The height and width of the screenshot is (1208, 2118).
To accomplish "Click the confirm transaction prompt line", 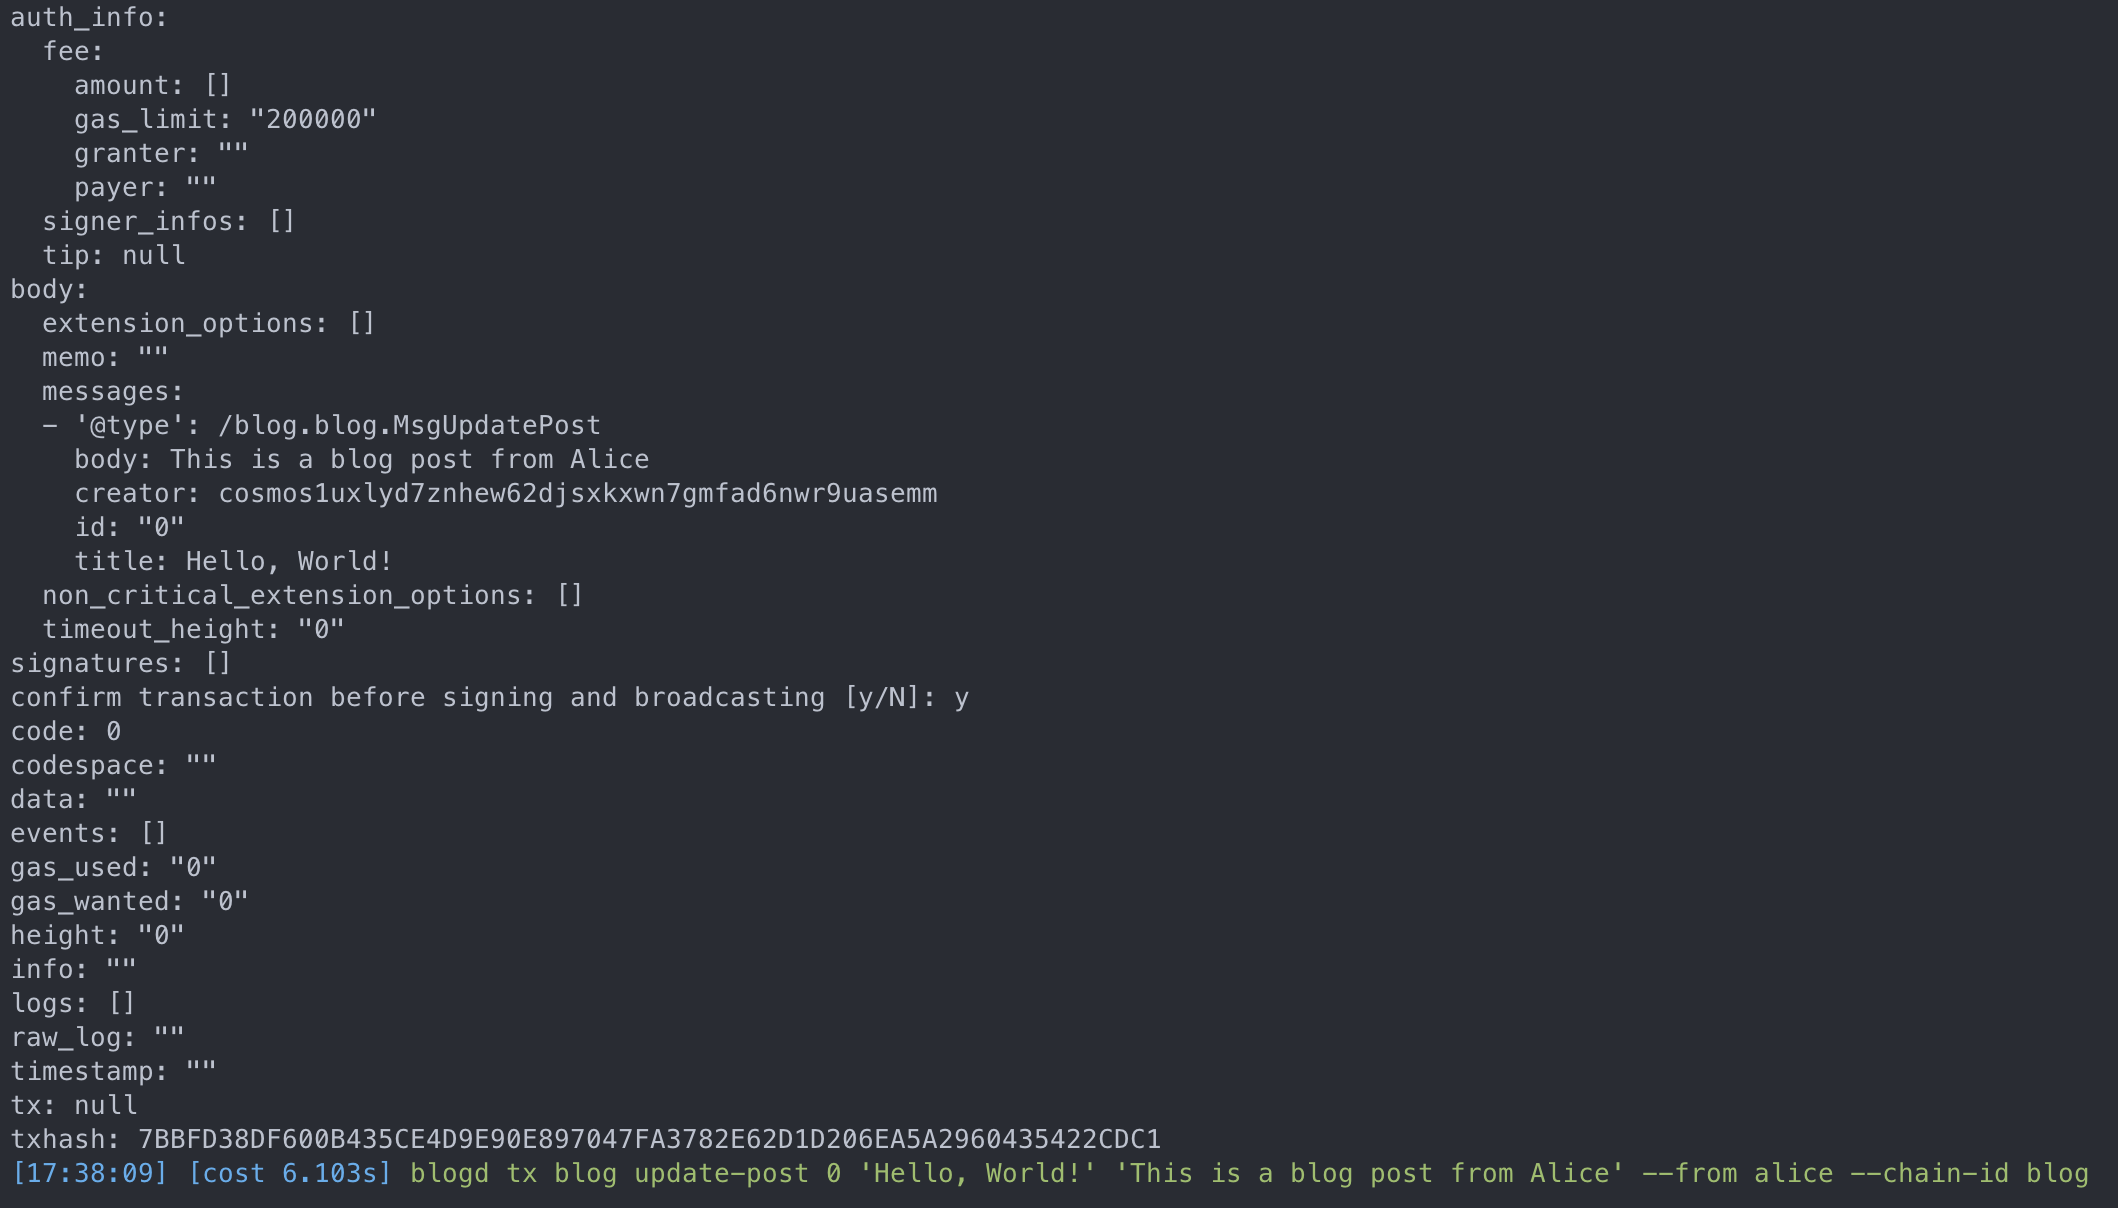I will pos(490,697).
